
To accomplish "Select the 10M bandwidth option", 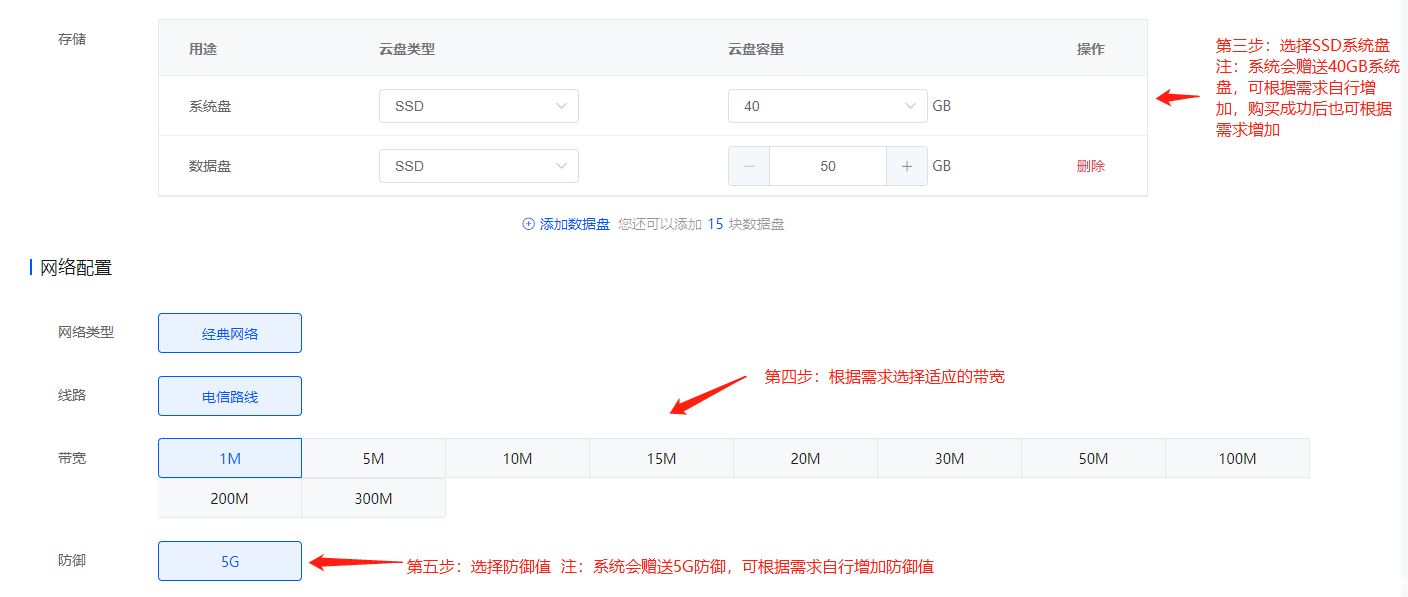I will coord(517,458).
